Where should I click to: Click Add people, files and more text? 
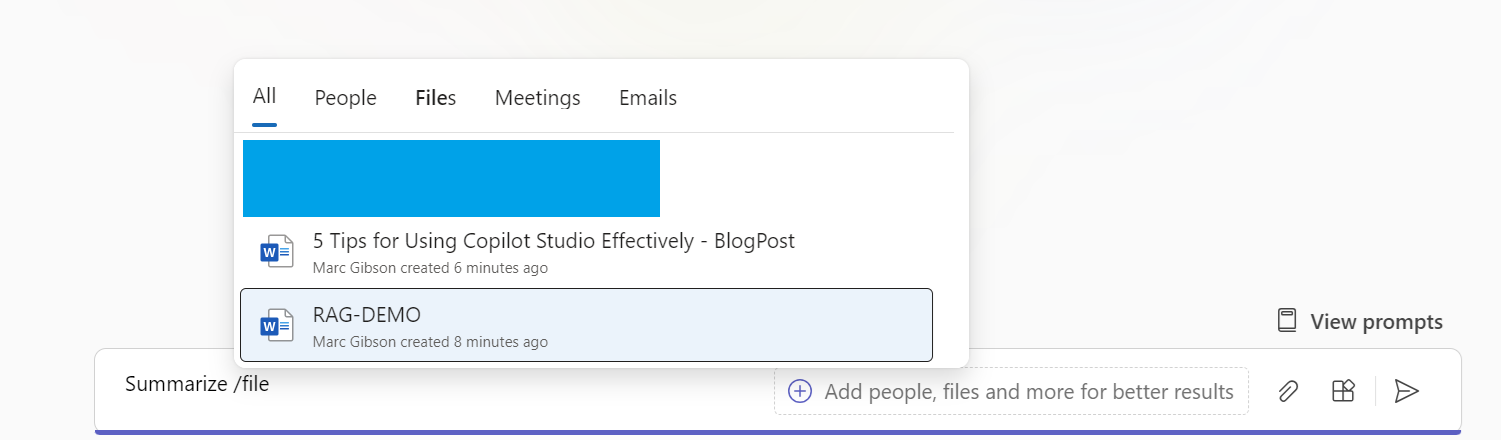[x=1029, y=392]
